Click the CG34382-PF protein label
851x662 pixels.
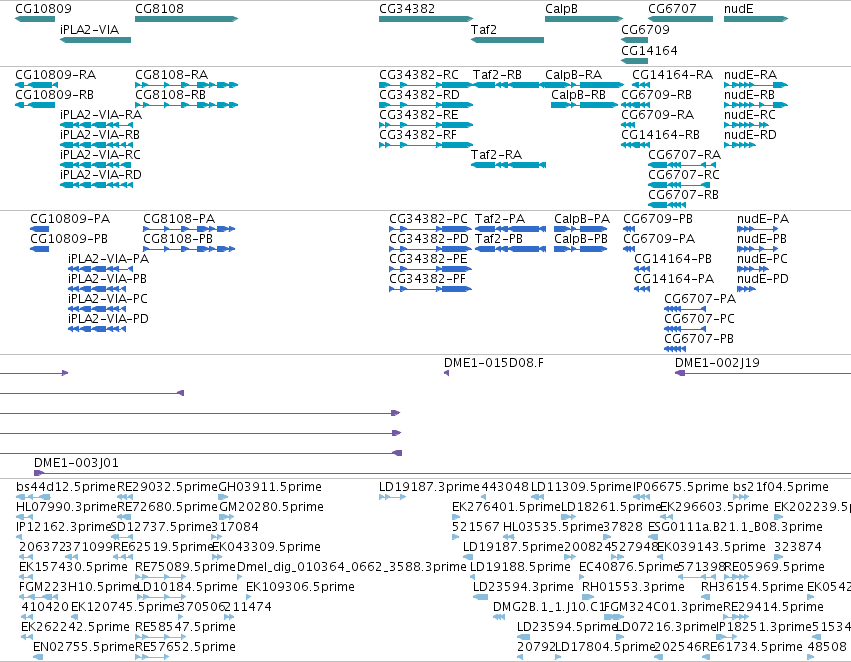[428, 279]
